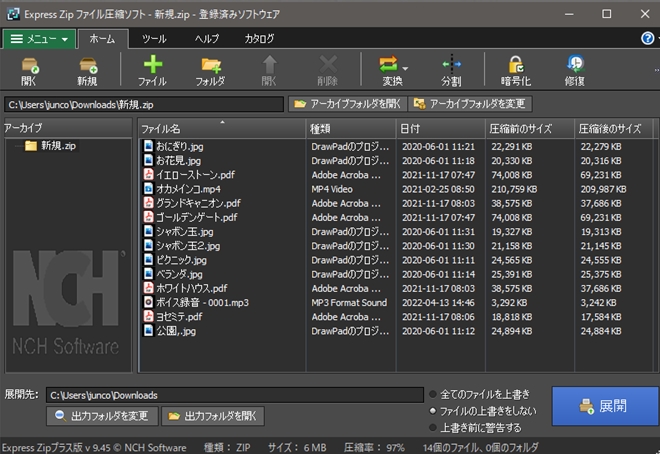
Task: Sort by 圧縮前のサイズ column header
Action: click(530, 128)
